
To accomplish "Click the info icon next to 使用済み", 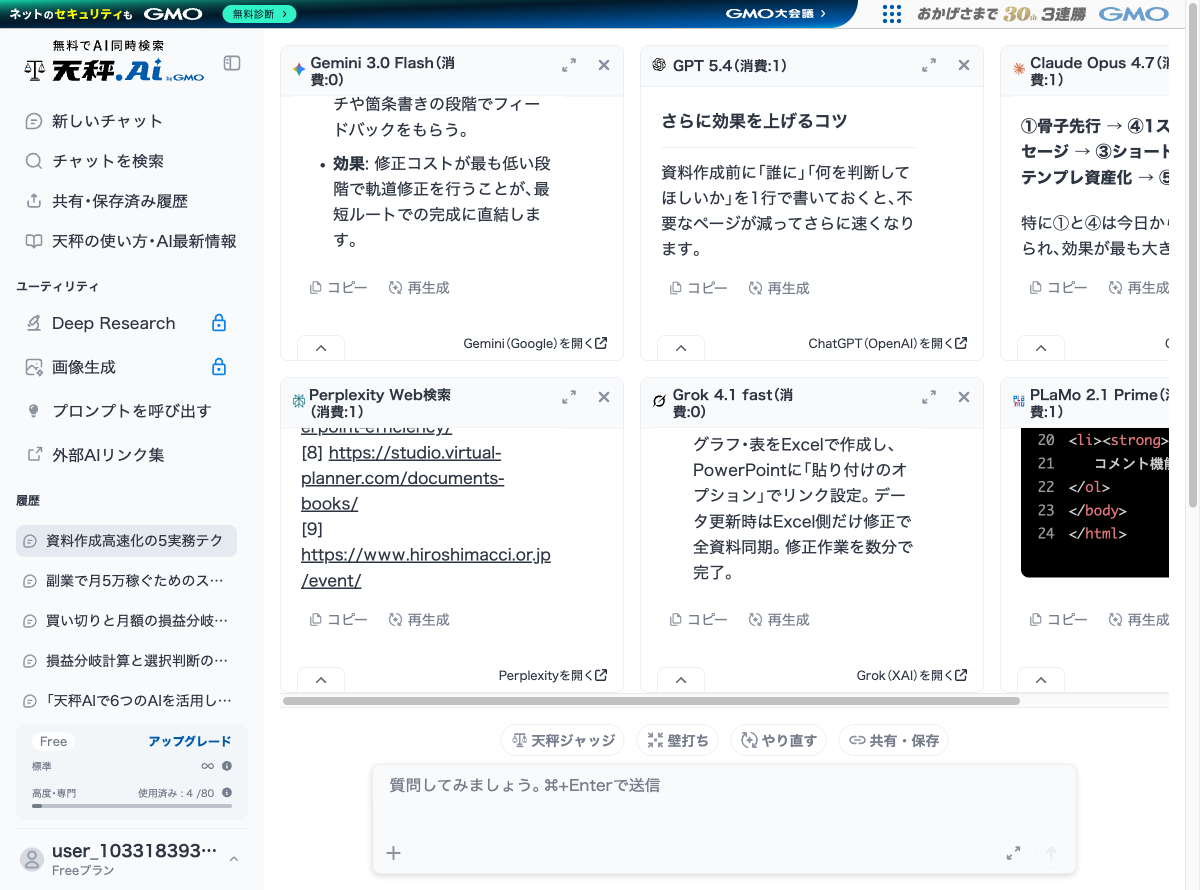I will coord(227,793).
